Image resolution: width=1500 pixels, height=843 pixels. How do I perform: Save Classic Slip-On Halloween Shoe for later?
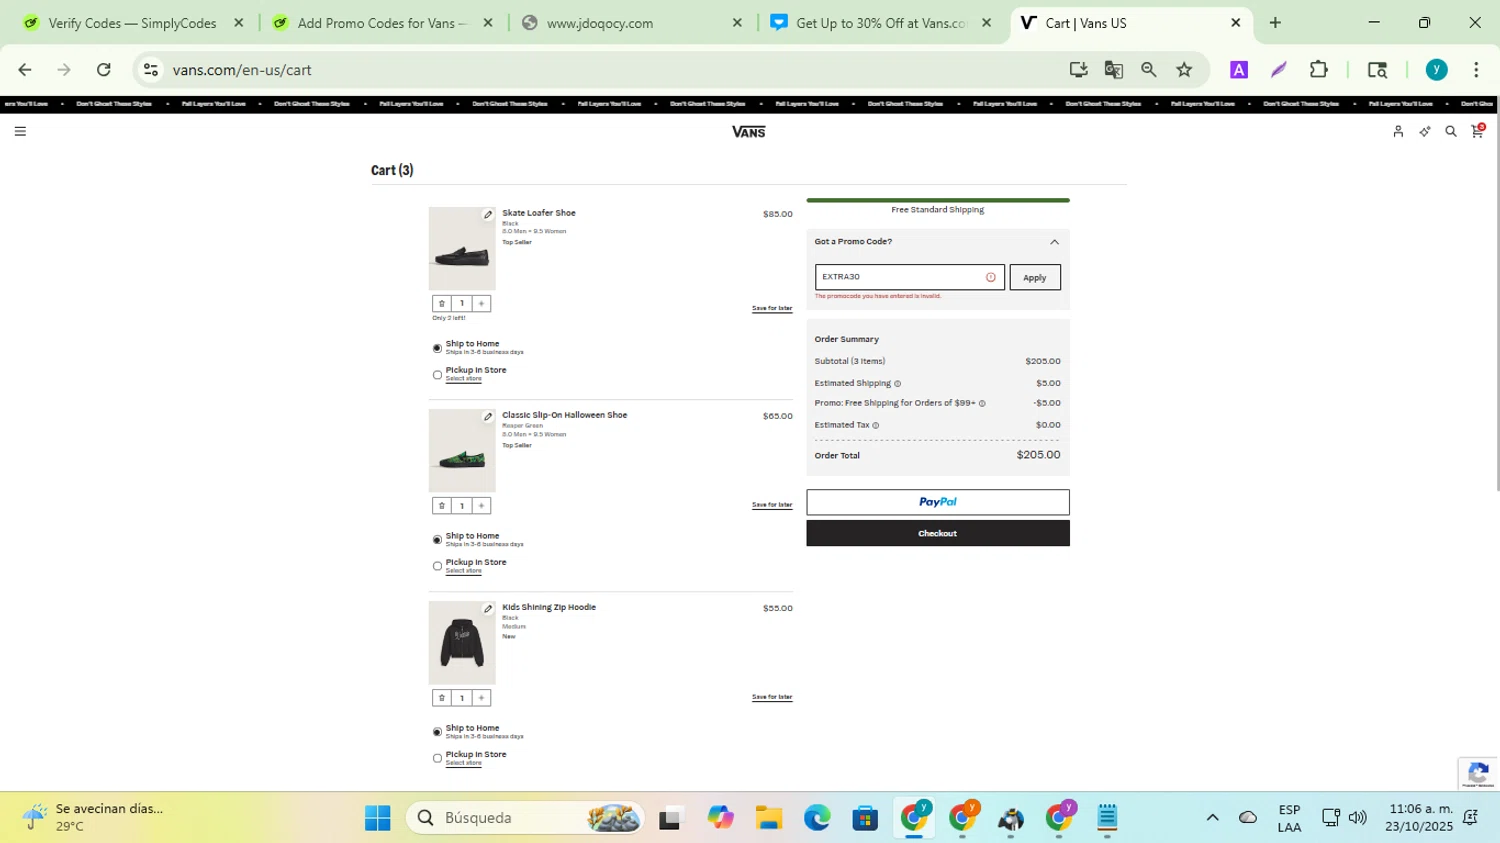(772, 505)
